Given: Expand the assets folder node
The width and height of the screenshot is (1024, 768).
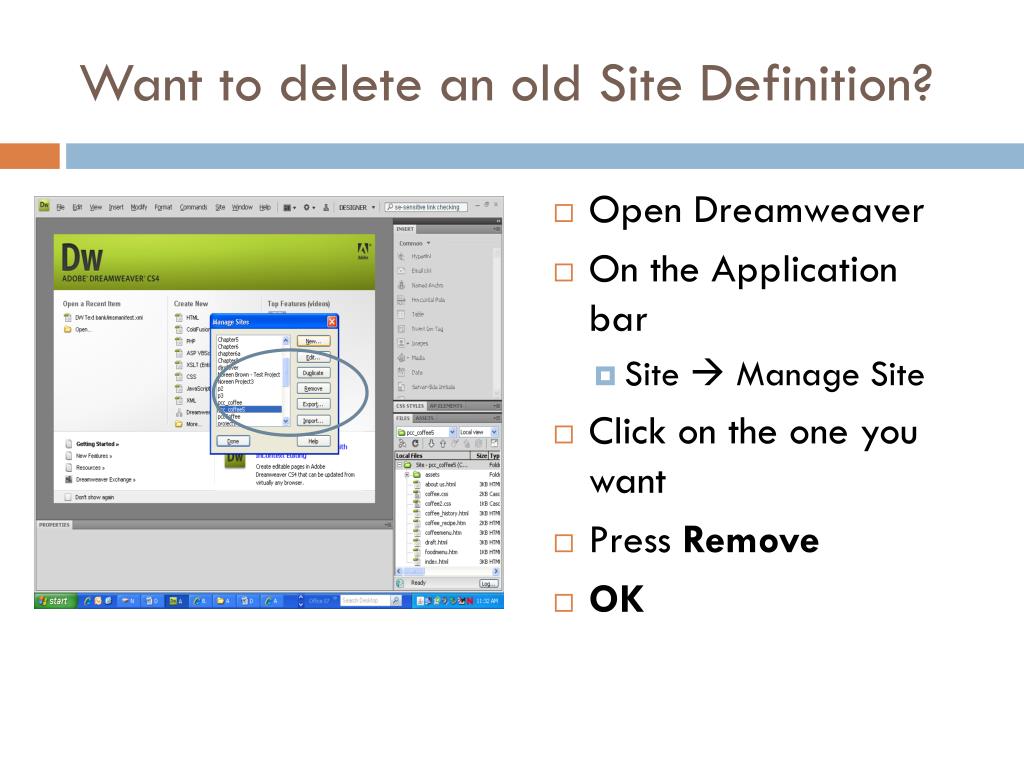Looking at the screenshot, I should coord(408,475).
